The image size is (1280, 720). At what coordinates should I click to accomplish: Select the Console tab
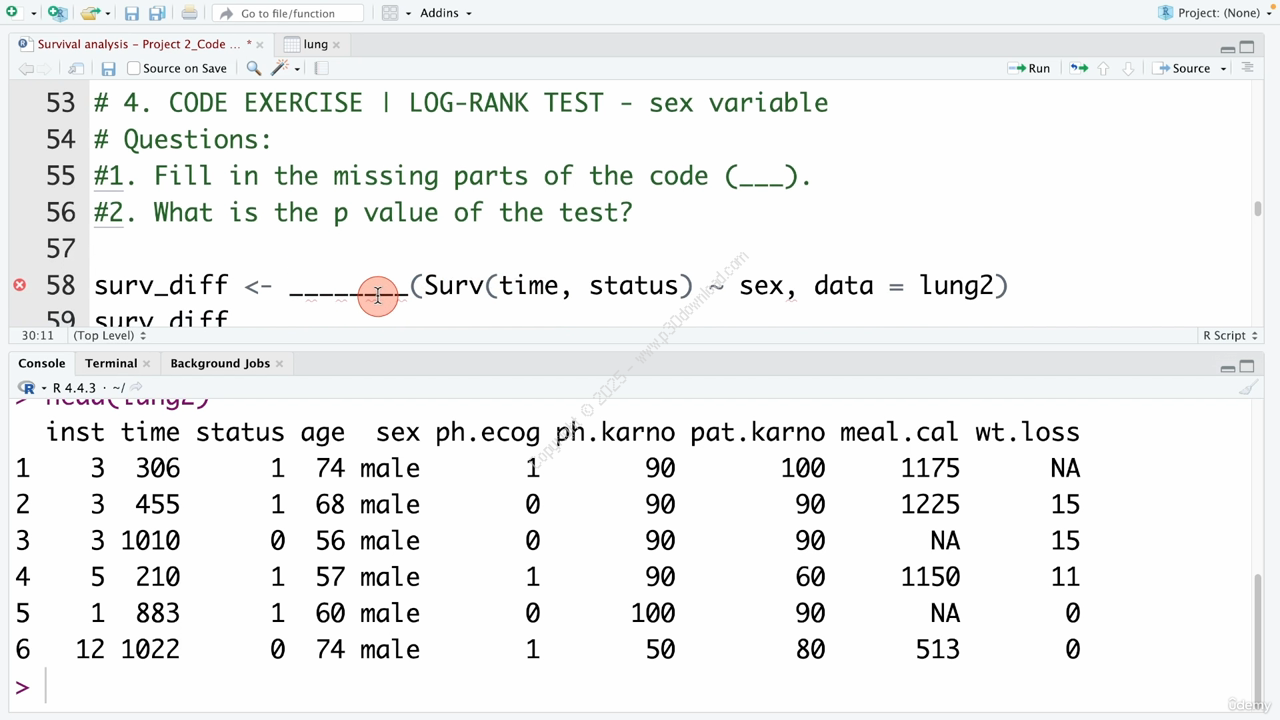pyautogui.click(x=41, y=363)
